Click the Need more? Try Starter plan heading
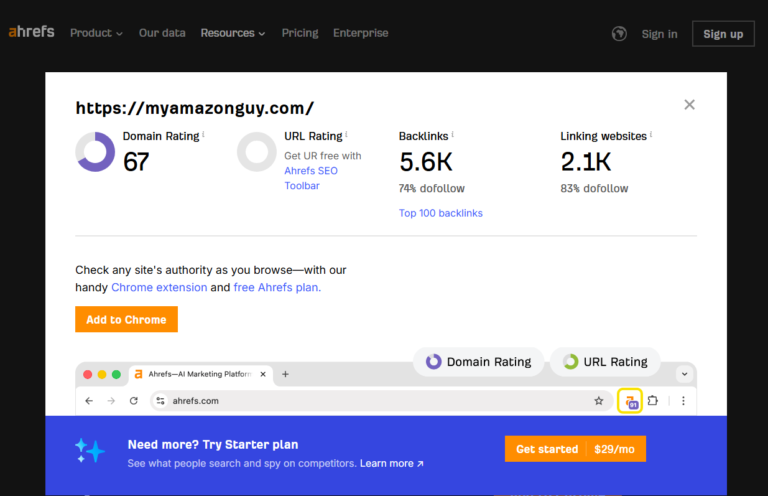Screen dimensions: 768x496 click(213, 445)
